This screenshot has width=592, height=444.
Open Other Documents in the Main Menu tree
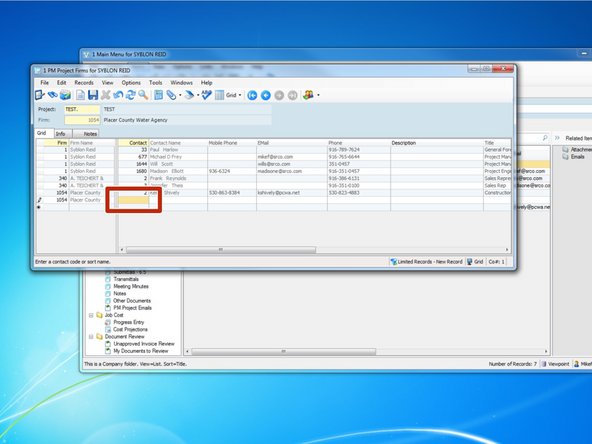click(x=132, y=301)
